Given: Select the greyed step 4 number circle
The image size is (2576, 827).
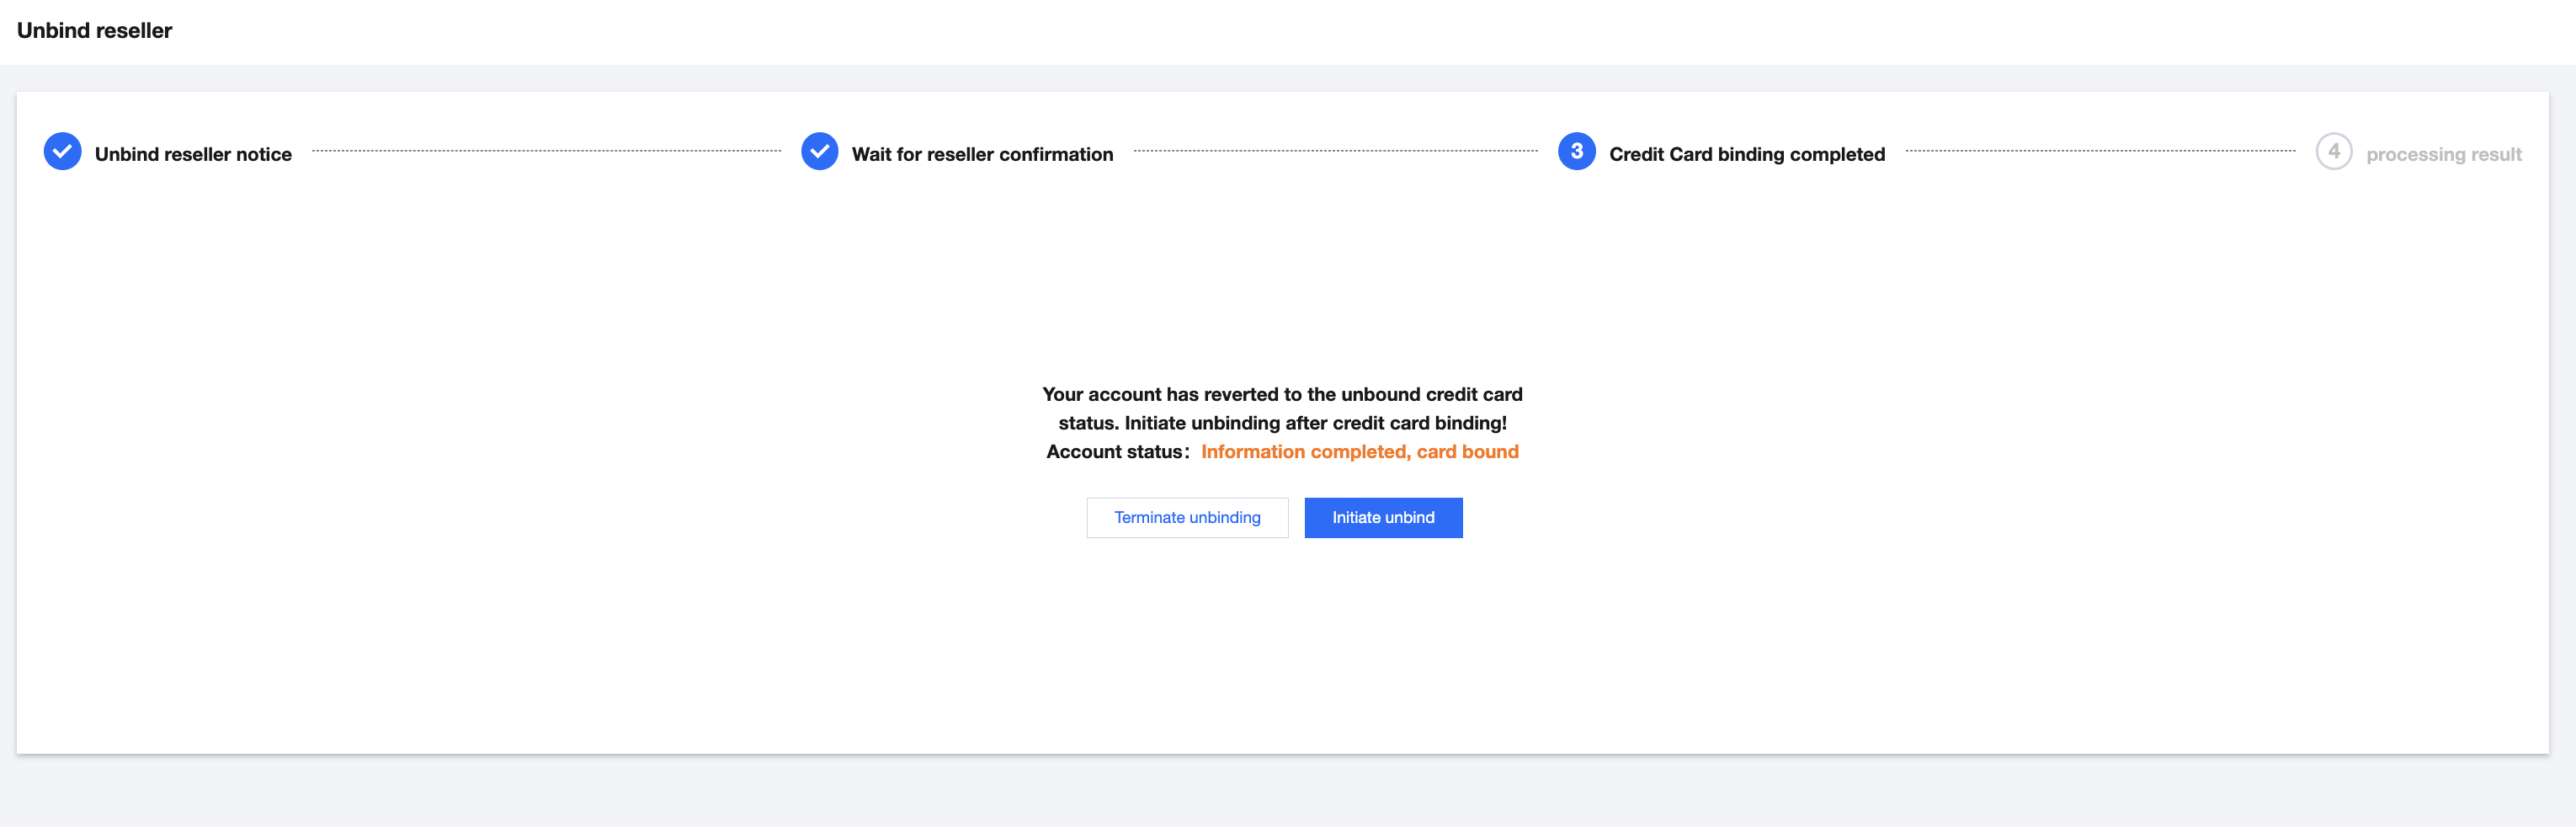Looking at the screenshot, I should 2333,152.
